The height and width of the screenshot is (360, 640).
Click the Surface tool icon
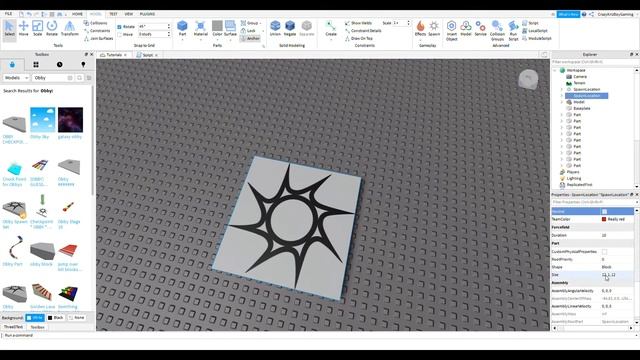point(230,26)
